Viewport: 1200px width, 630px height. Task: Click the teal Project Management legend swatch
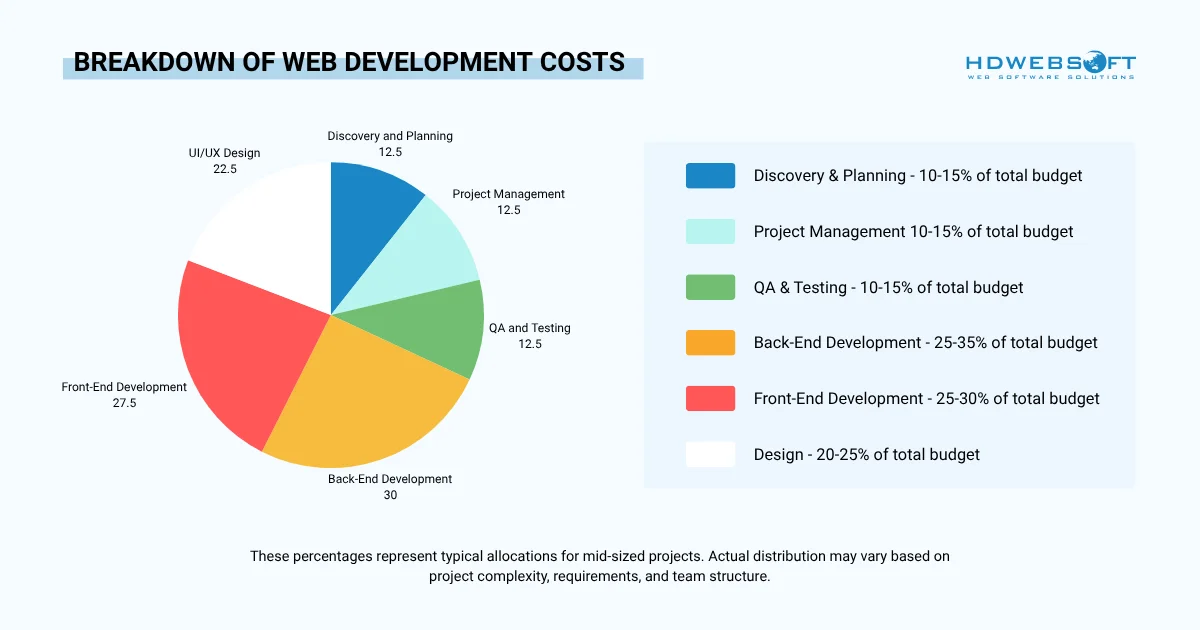click(x=710, y=231)
